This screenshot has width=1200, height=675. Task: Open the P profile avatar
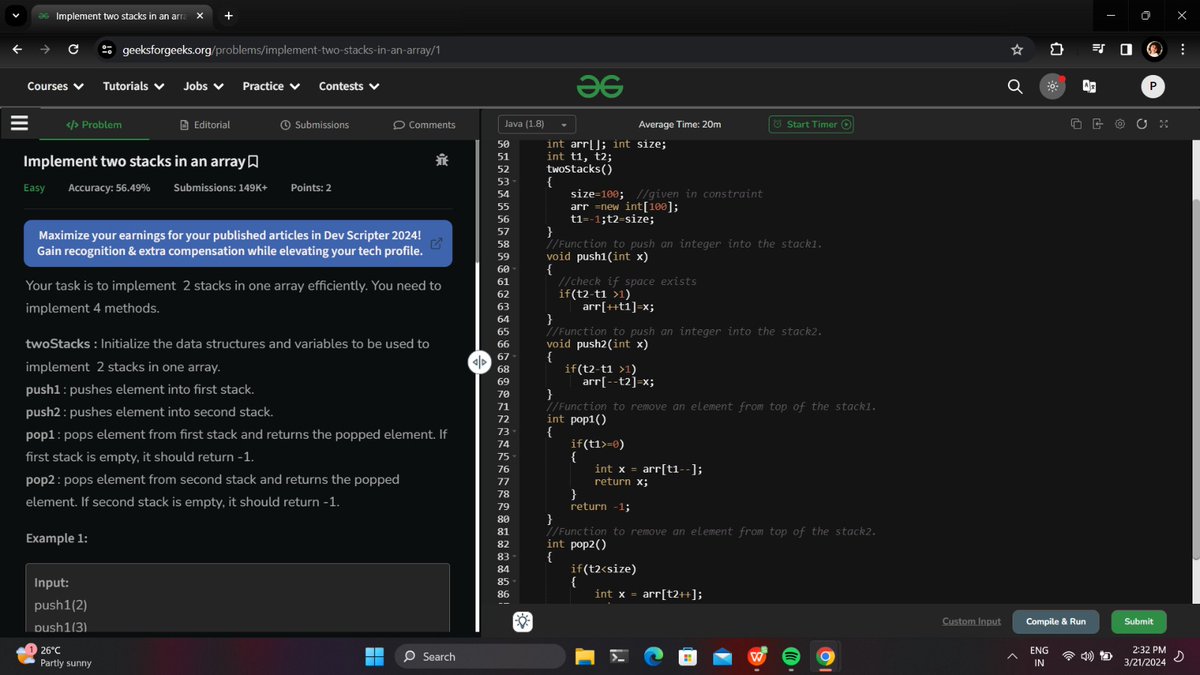click(1152, 87)
